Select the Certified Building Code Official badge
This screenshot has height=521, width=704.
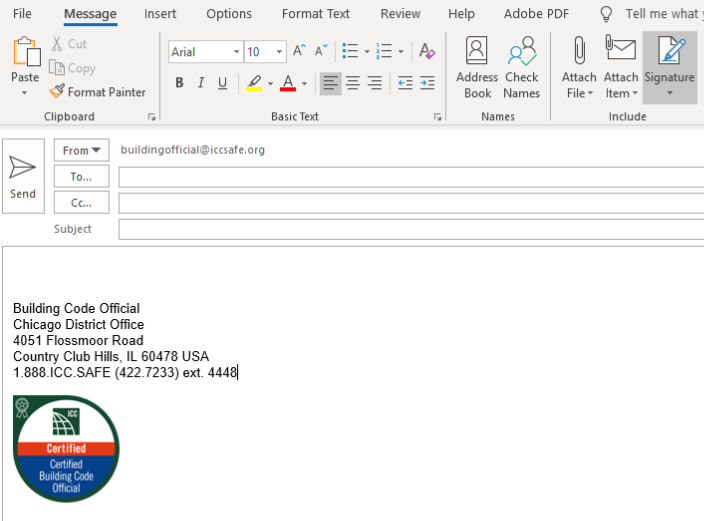point(66,449)
